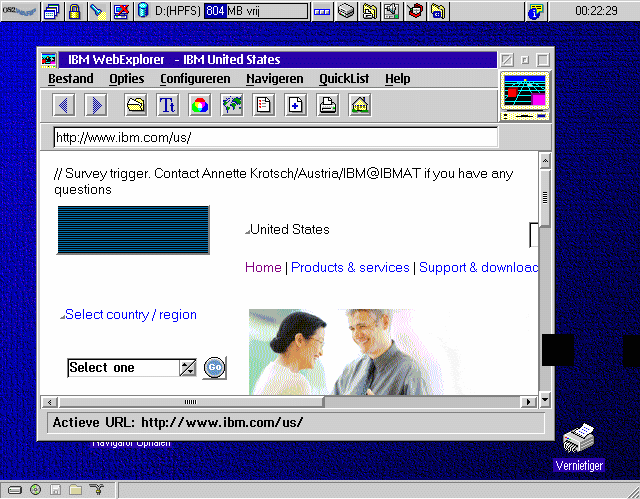Click the Actieve URL status bar text
This screenshot has height=499, width=640.
tap(178, 422)
